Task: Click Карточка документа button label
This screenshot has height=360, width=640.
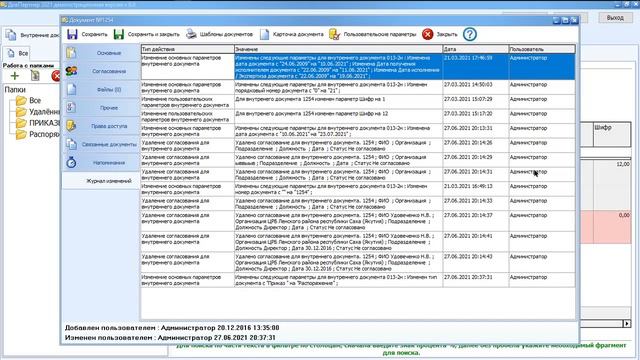Action: 298,34
